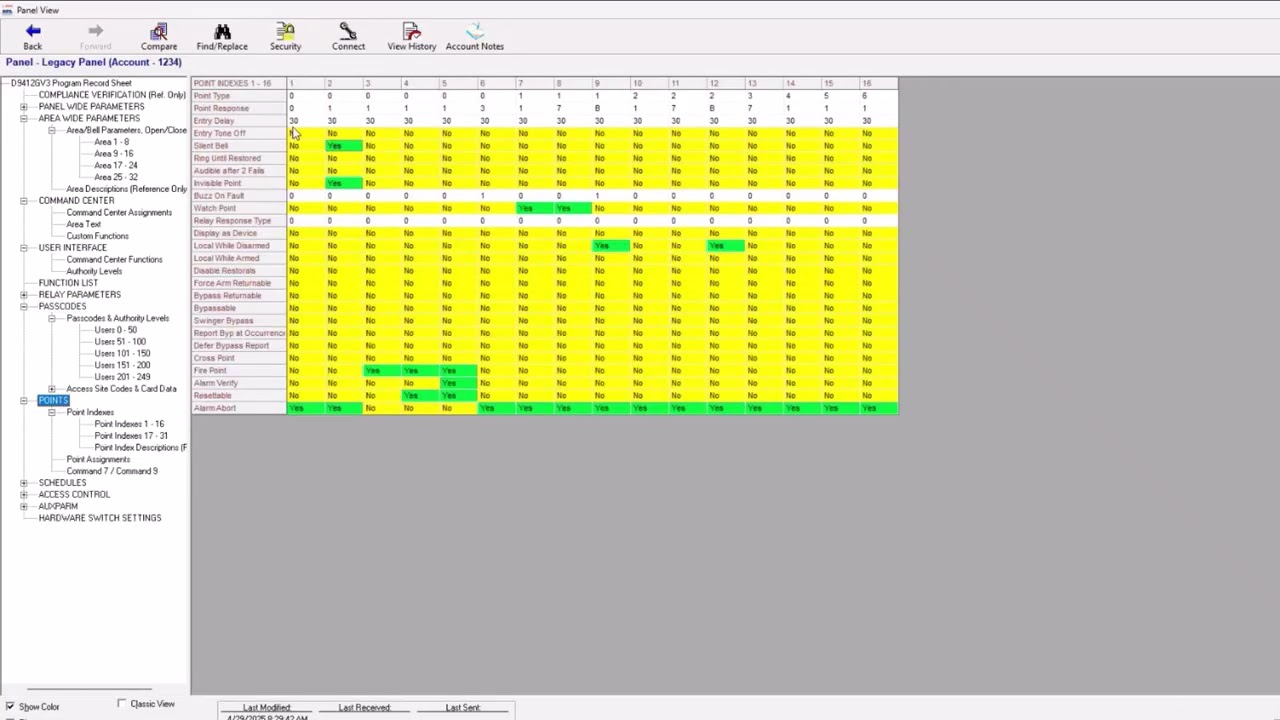
Task: Click the Panel View title bar icon
Action: [7, 10]
